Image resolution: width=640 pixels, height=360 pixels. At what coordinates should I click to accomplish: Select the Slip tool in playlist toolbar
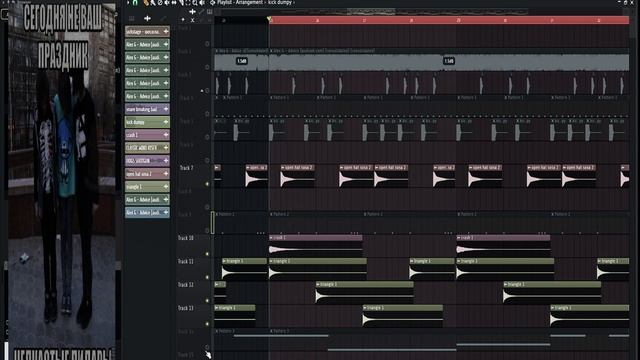[x=174, y=3]
